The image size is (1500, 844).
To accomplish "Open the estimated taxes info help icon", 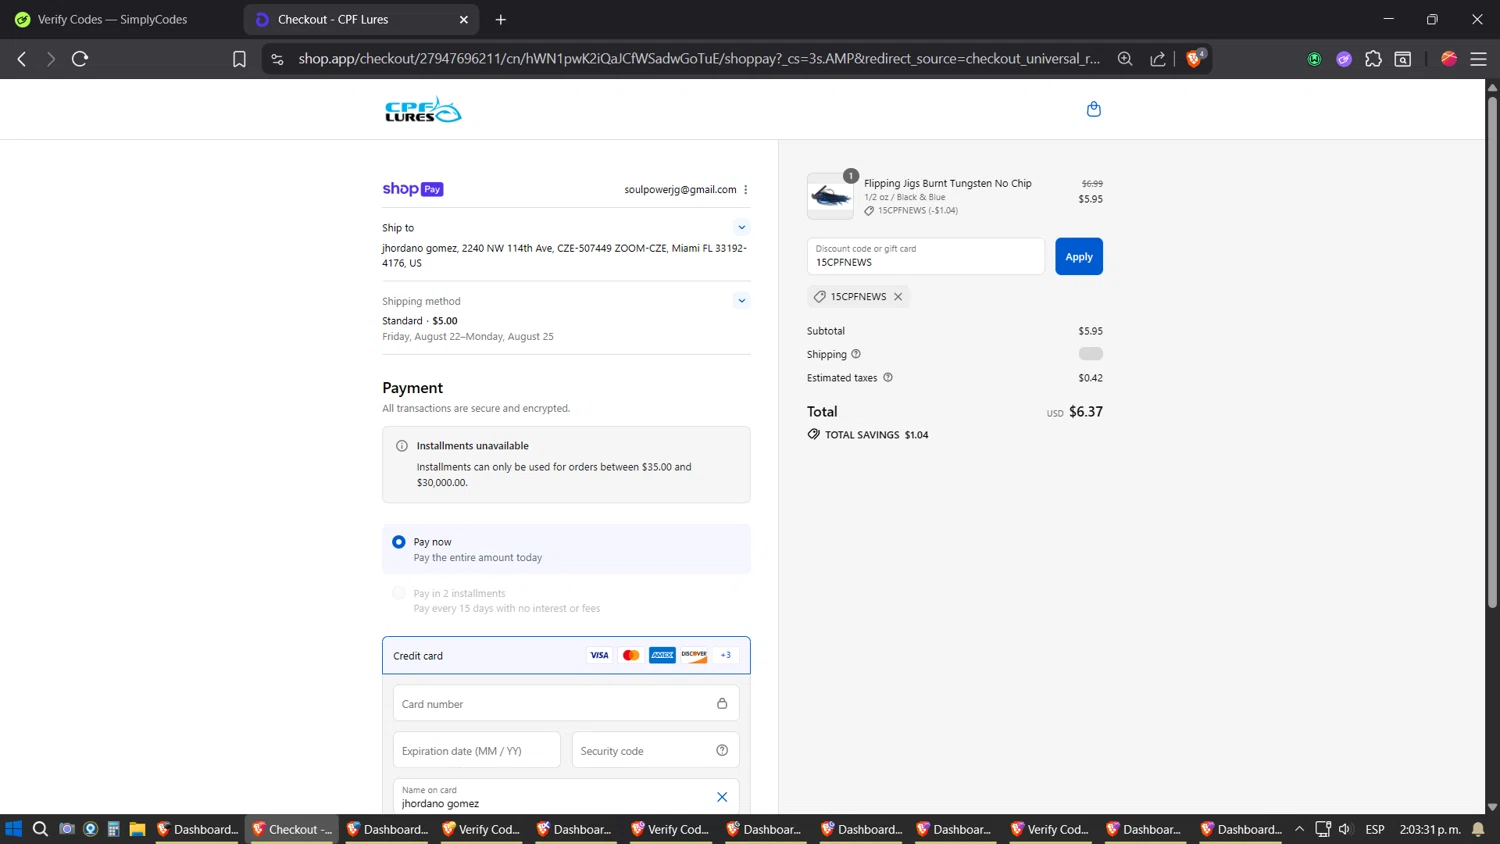I will (x=888, y=378).
